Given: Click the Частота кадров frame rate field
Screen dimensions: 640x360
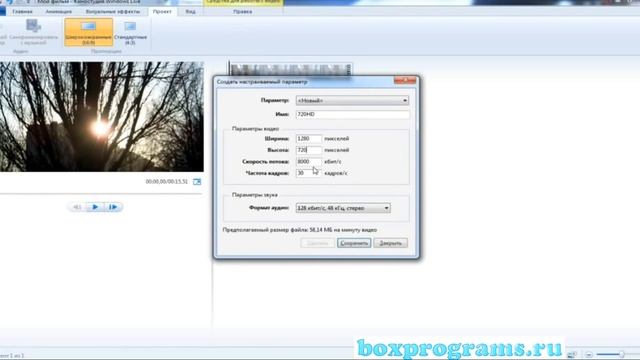Looking at the screenshot, I should tap(309, 173).
